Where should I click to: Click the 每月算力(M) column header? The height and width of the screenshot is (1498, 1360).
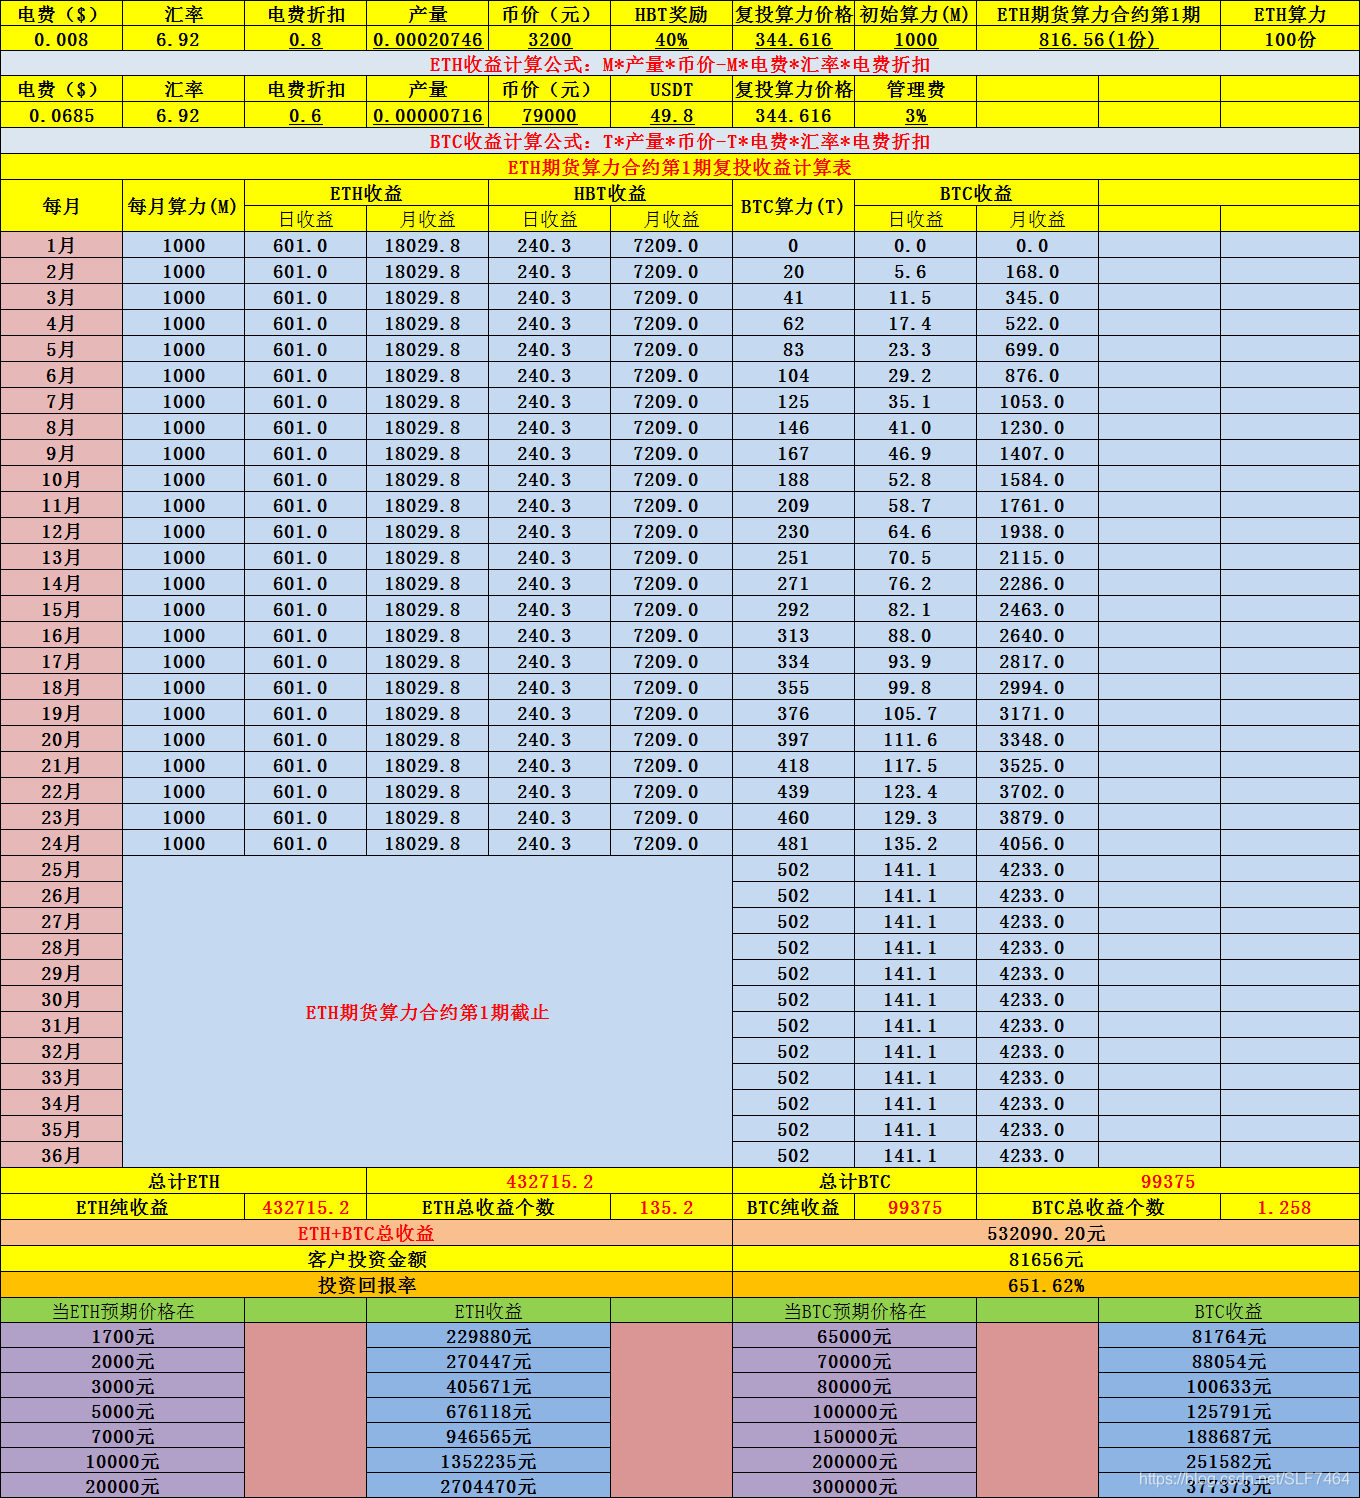click(x=183, y=207)
